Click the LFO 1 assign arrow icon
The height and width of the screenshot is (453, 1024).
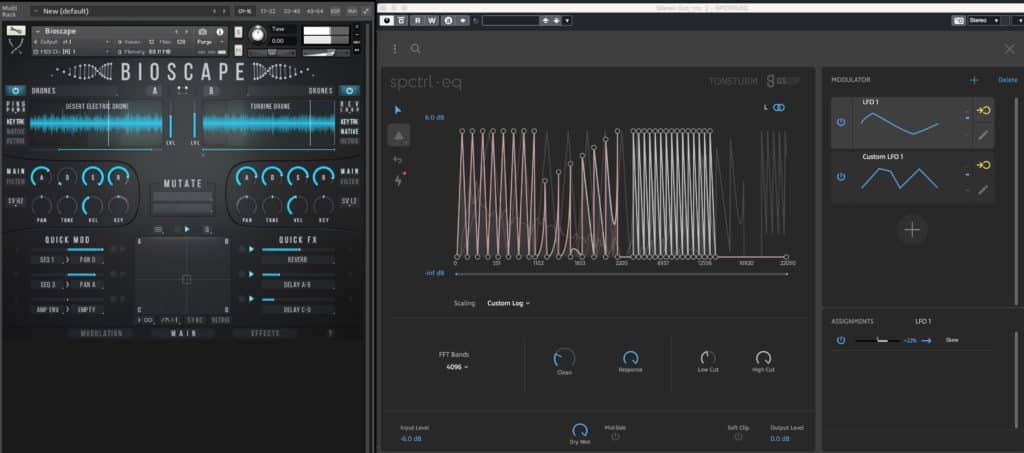pyautogui.click(x=983, y=110)
